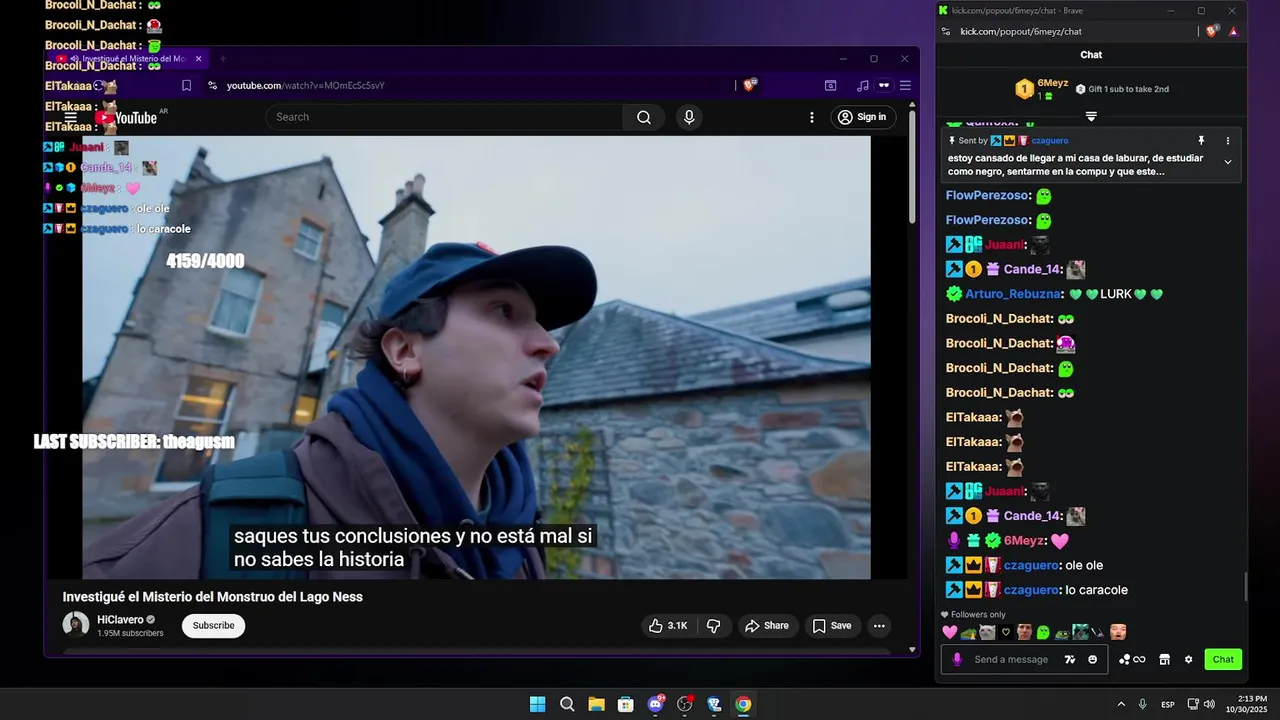The width and height of the screenshot is (1280, 720).
Task: Subscribe to HiClavero channel
Action: point(213,626)
